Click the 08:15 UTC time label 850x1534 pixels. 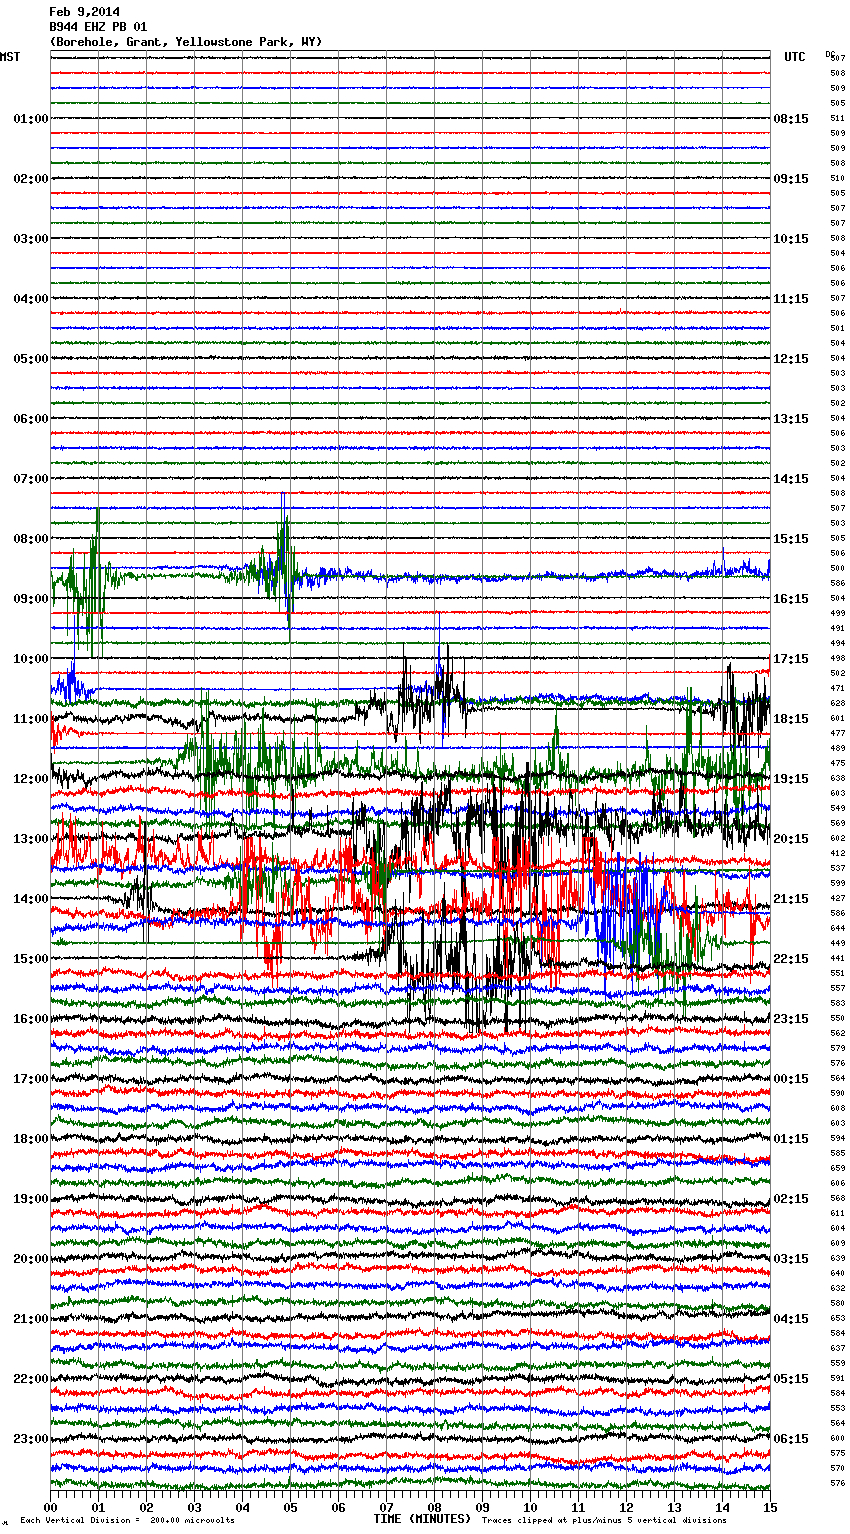(x=791, y=119)
